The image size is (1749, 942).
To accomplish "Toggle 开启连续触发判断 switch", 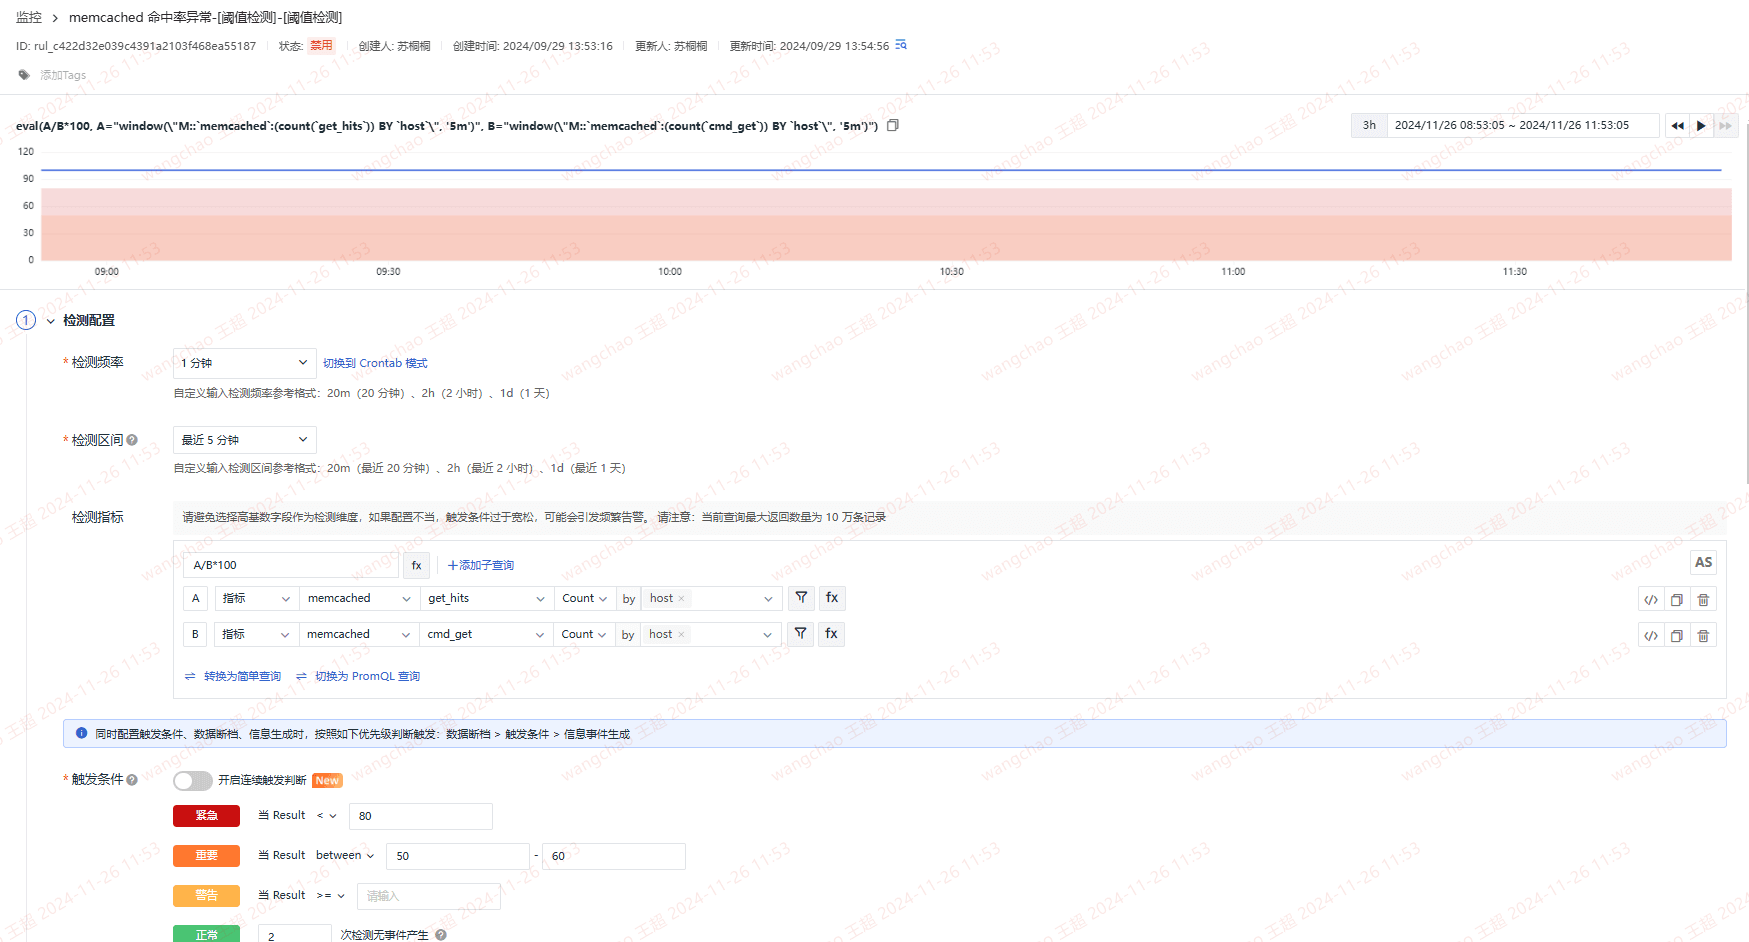I will (x=193, y=780).
